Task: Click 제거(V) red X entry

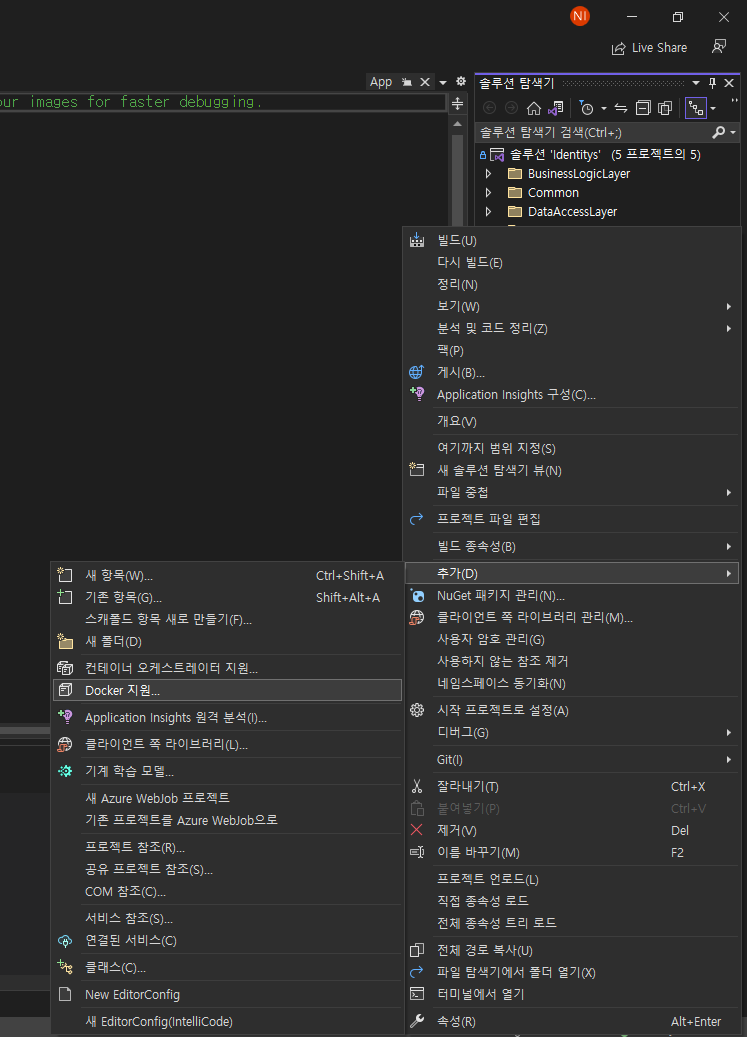Action: [x=572, y=831]
